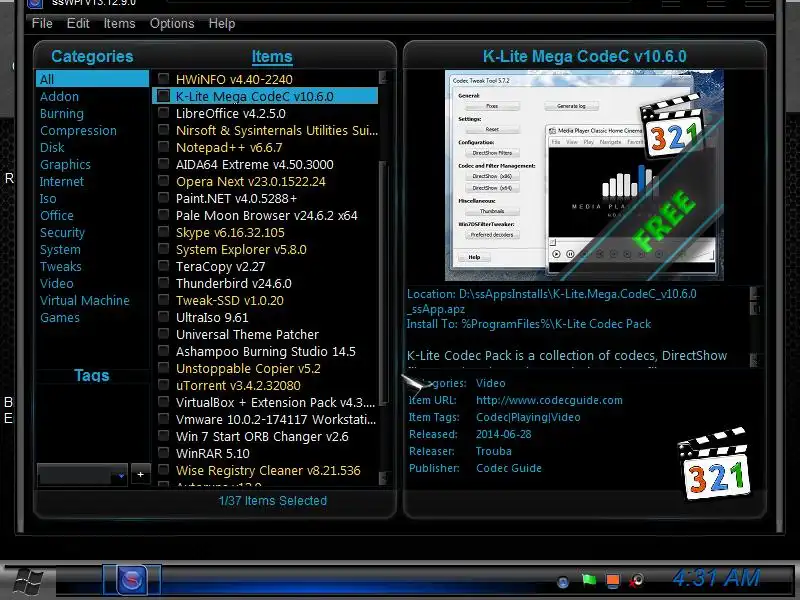The height and width of the screenshot is (600, 800).
Task: Open the File menu
Action: (42, 23)
